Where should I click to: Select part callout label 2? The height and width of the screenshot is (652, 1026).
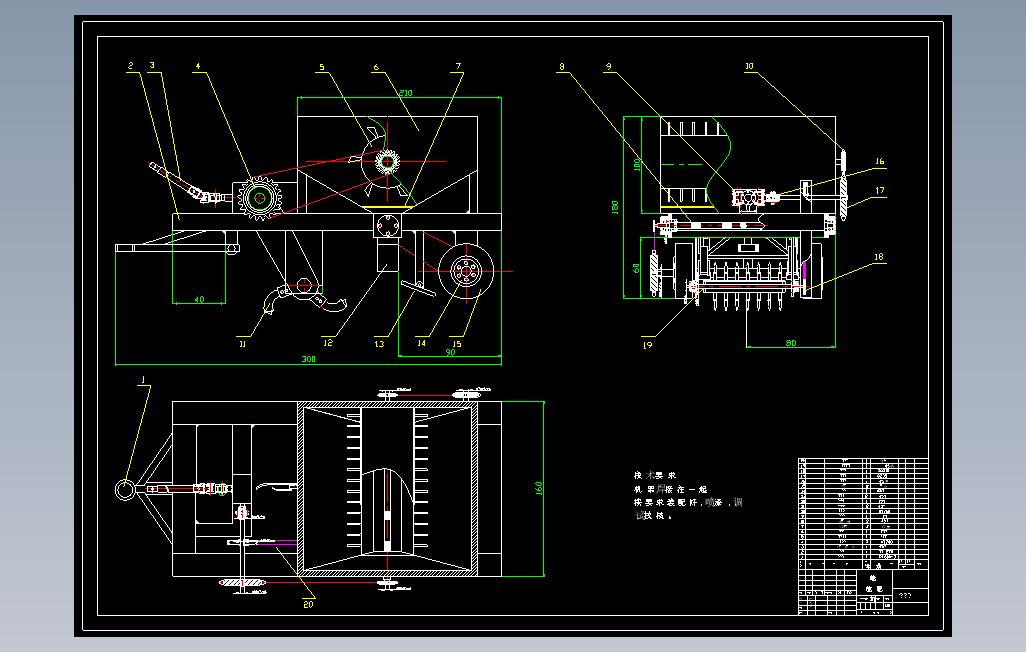[131, 65]
